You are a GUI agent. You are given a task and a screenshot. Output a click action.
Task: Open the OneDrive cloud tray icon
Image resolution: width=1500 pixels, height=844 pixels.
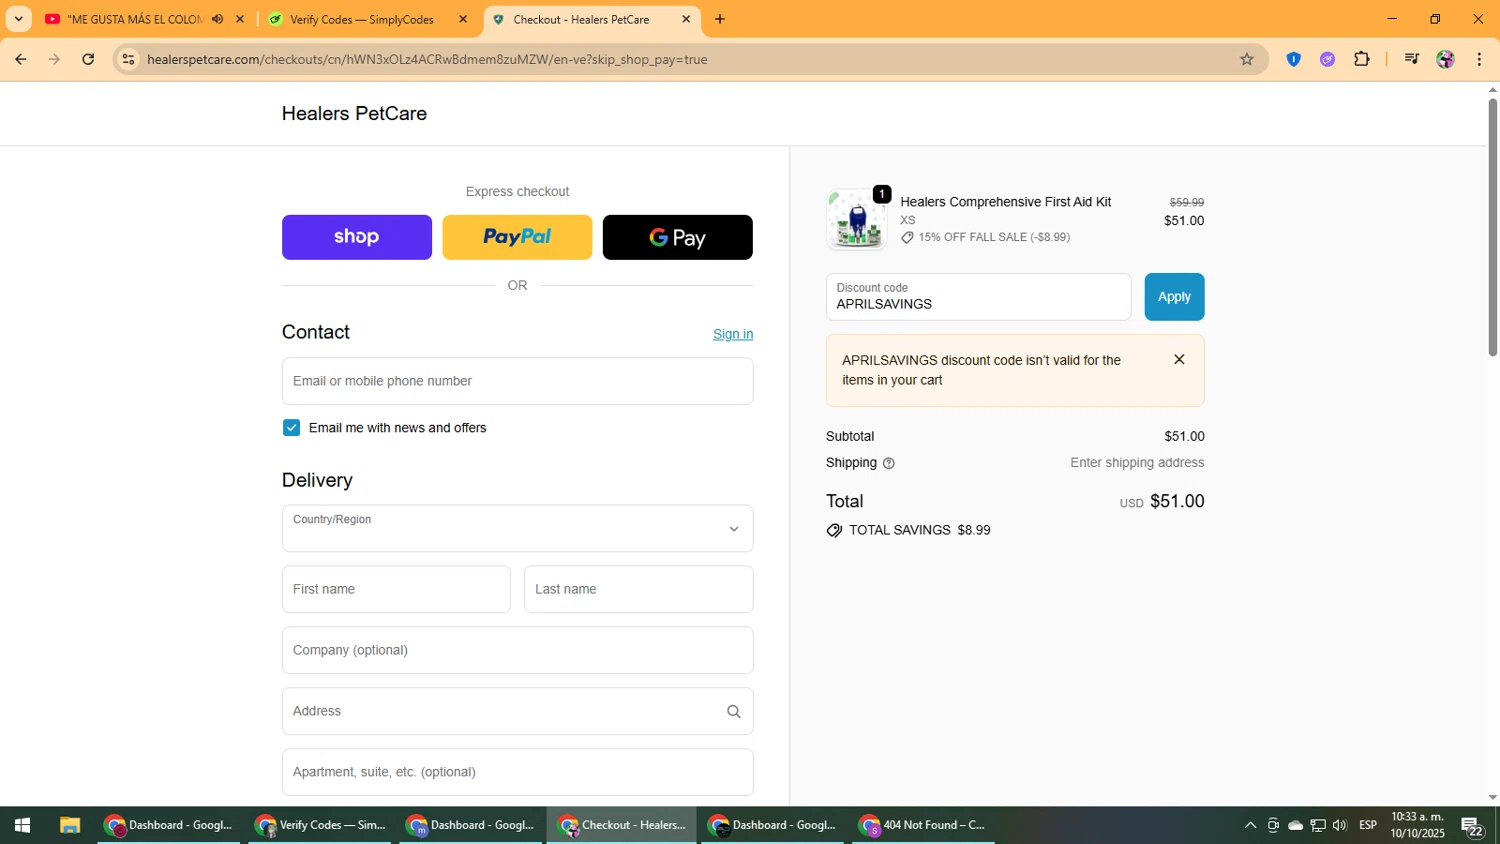point(1295,825)
